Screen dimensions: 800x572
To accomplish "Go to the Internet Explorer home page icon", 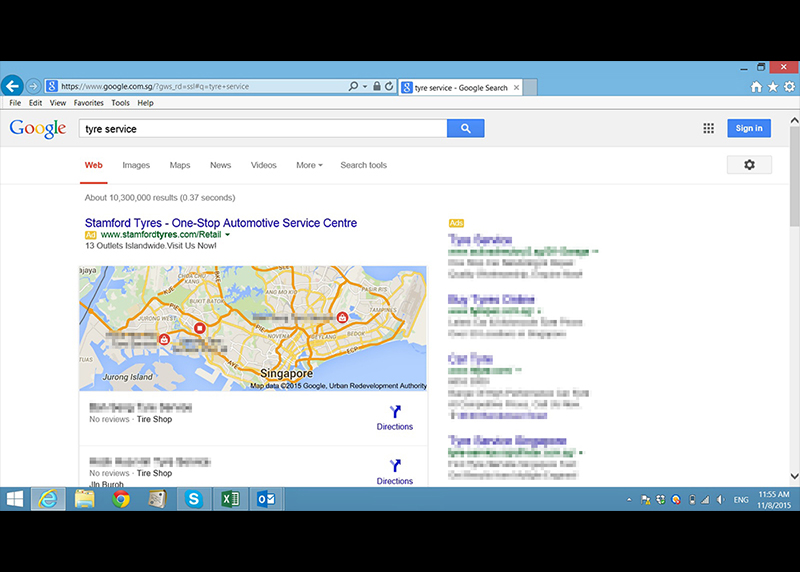I will point(757,87).
